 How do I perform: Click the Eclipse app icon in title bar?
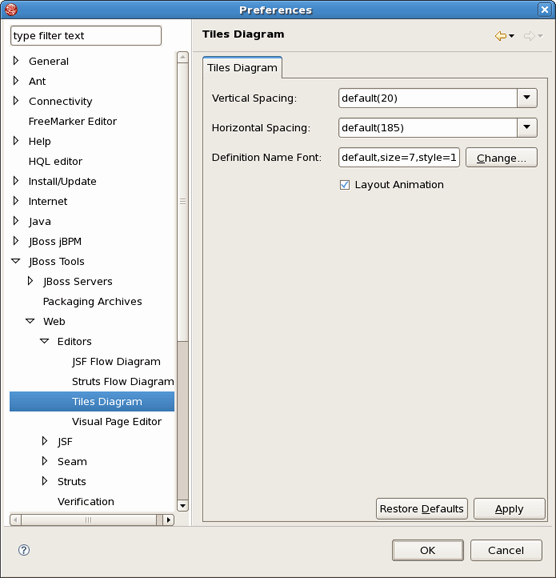[11, 9]
